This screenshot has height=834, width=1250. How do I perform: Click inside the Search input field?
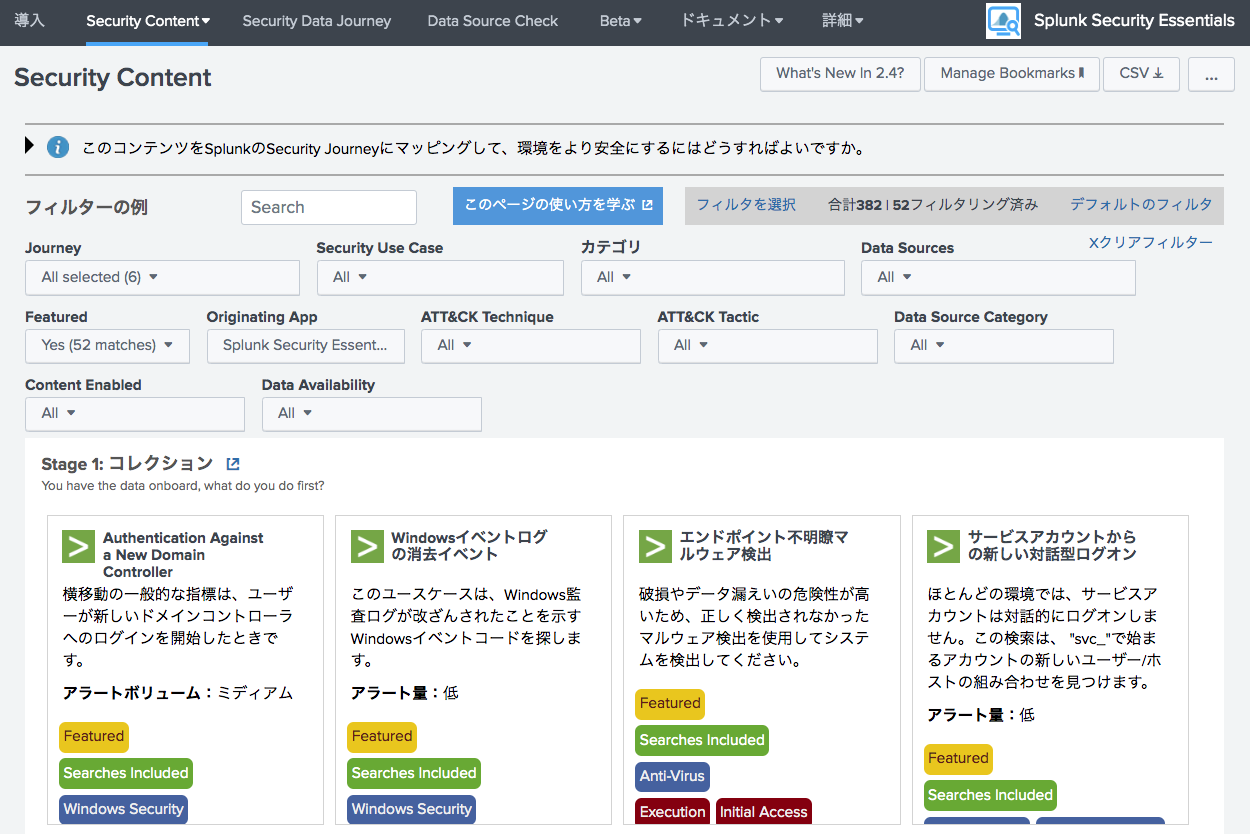click(x=328, y=206)
